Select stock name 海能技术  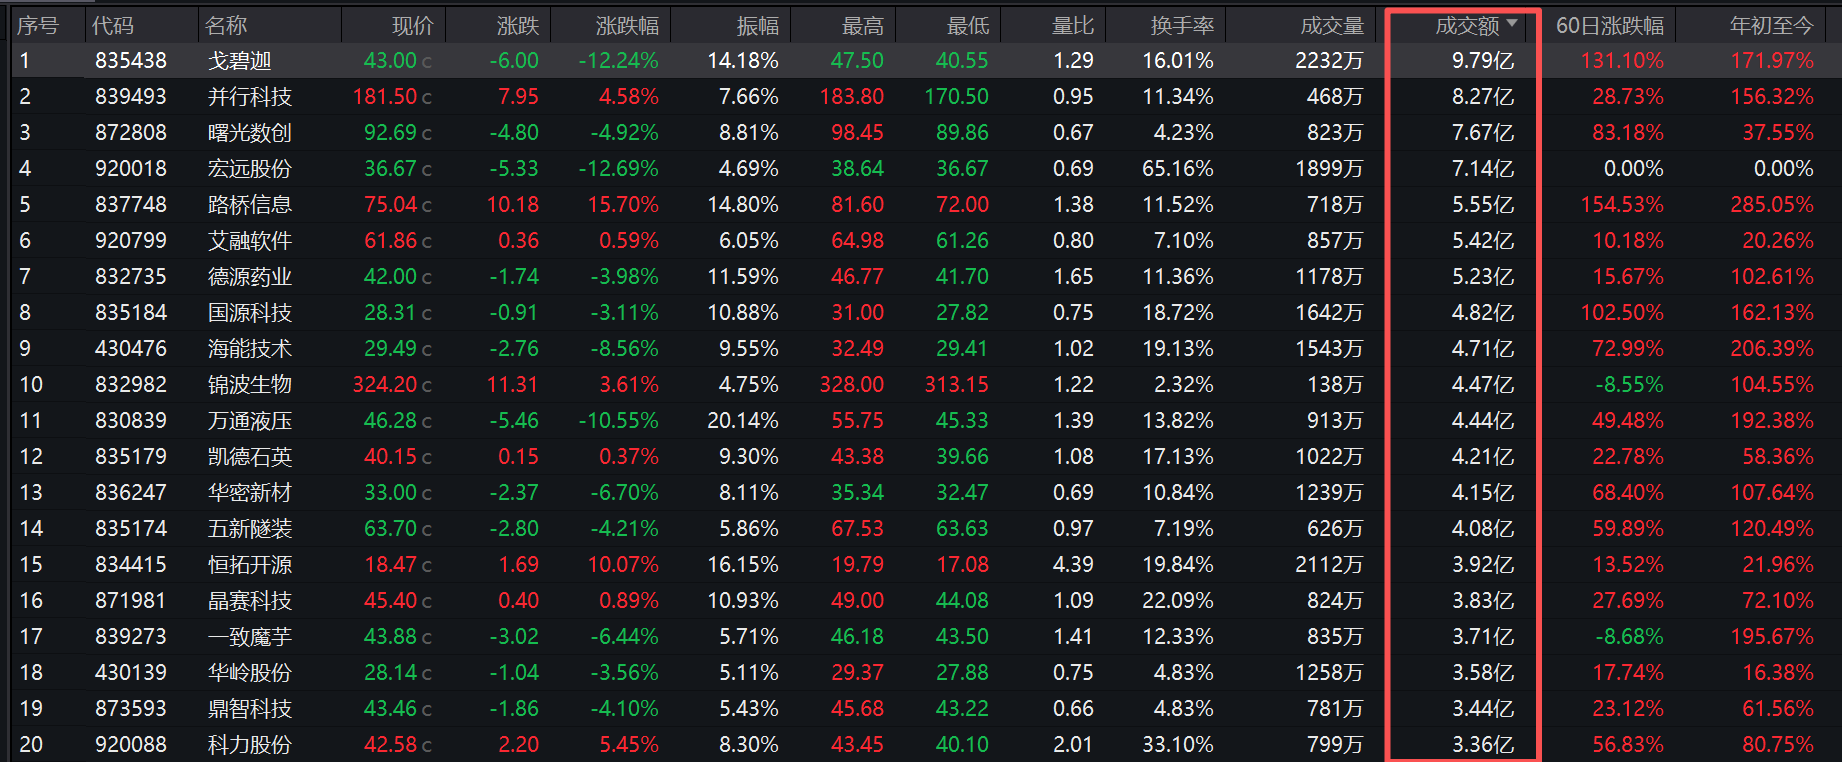pyautogui.click(x=250, y=349)
